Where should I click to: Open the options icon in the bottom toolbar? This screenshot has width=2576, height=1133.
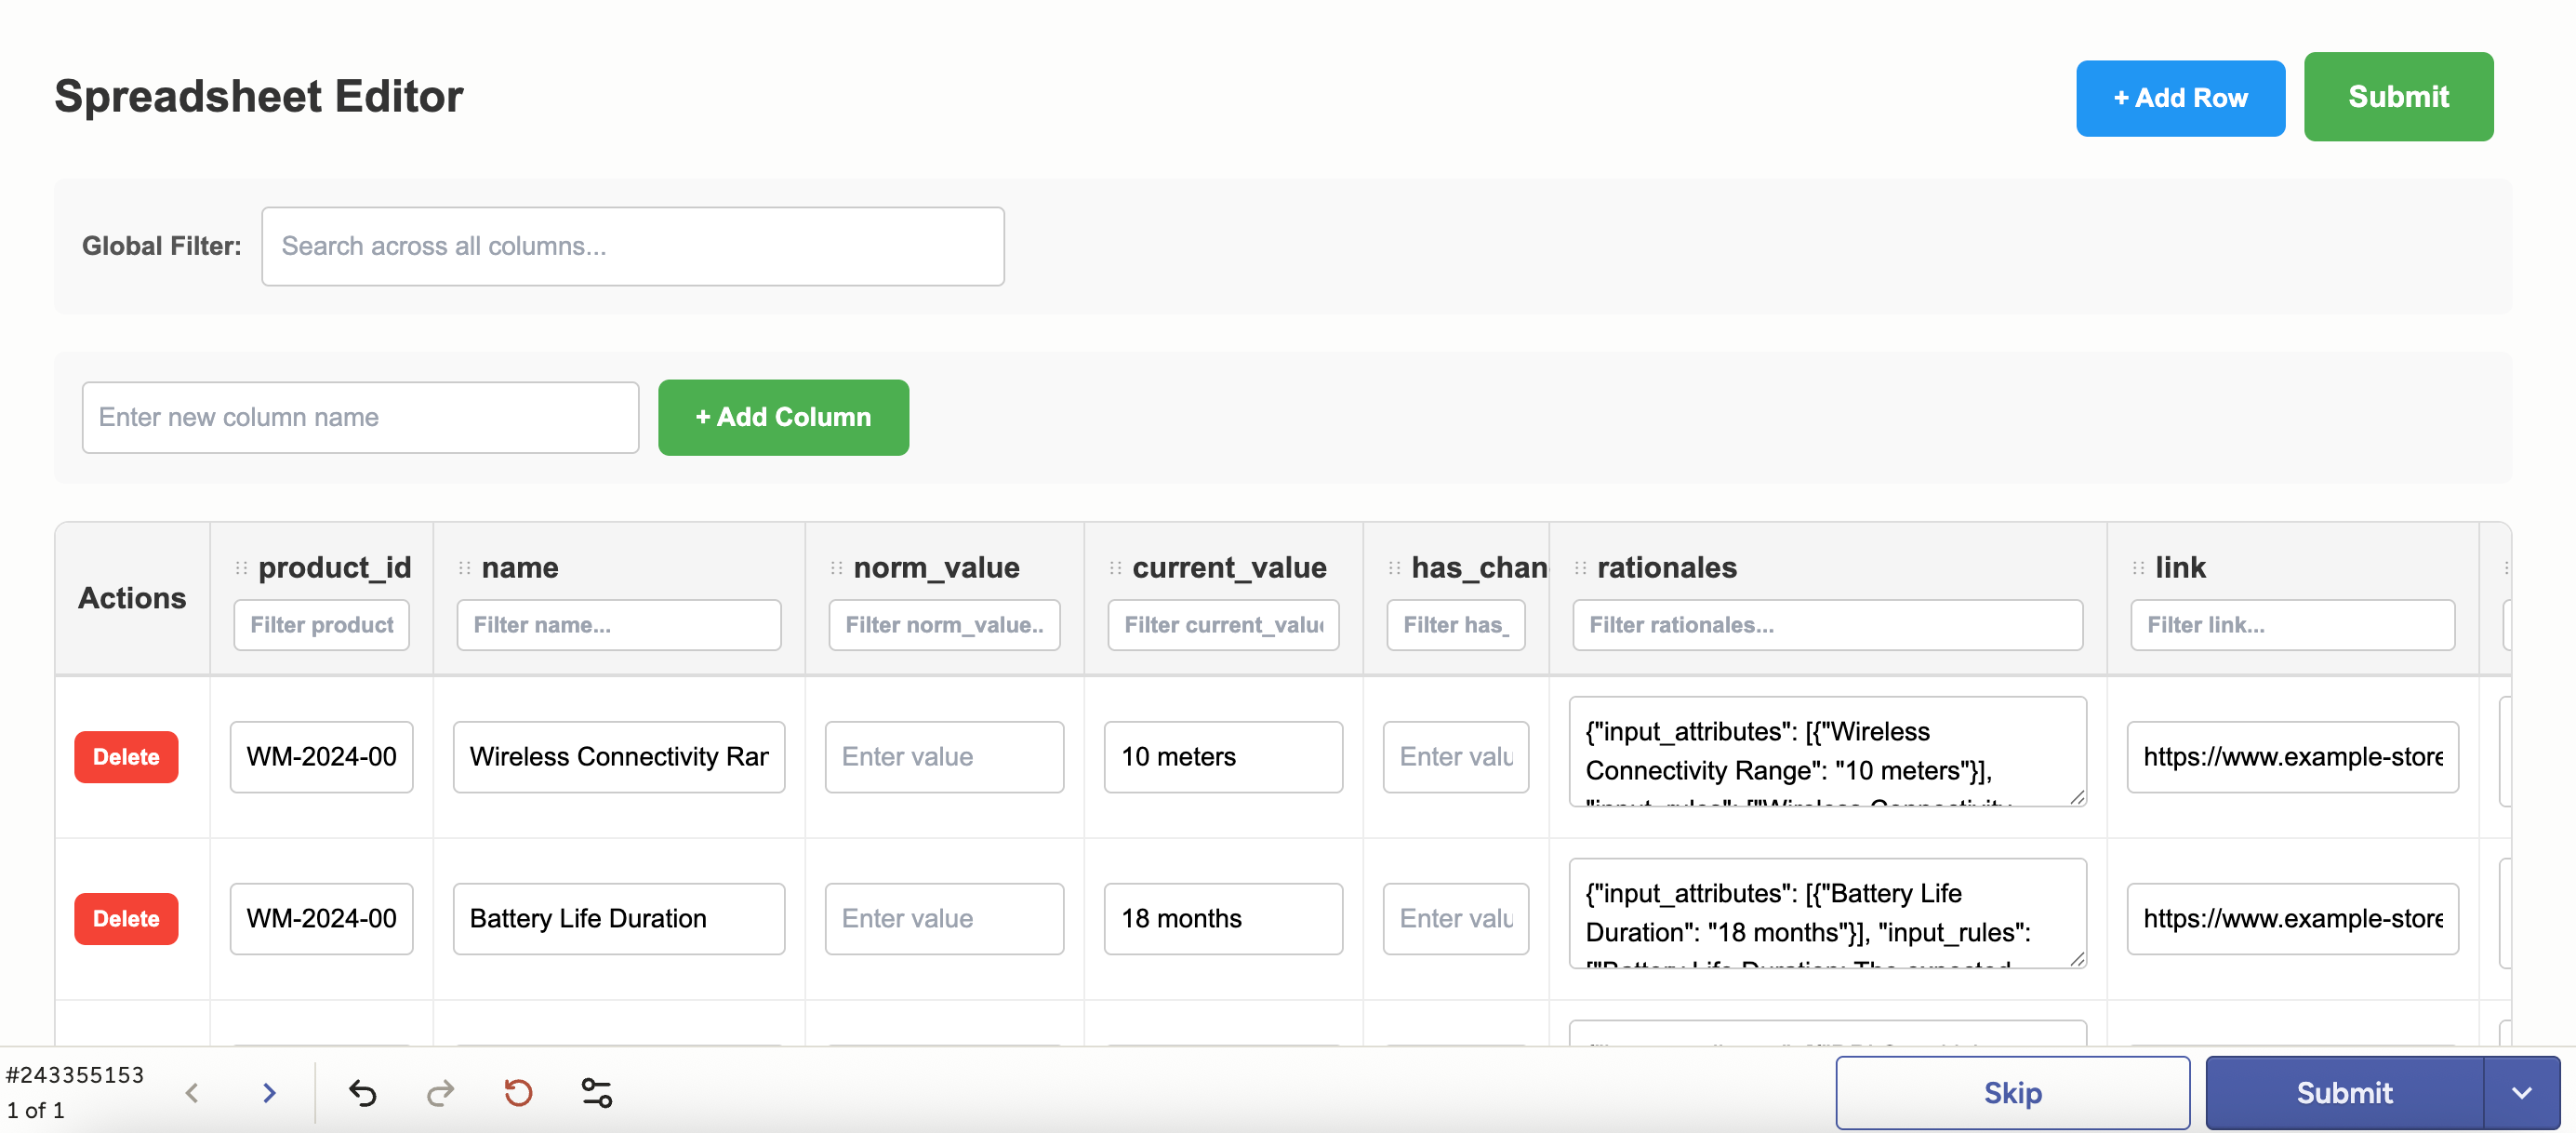[596, 1092]
